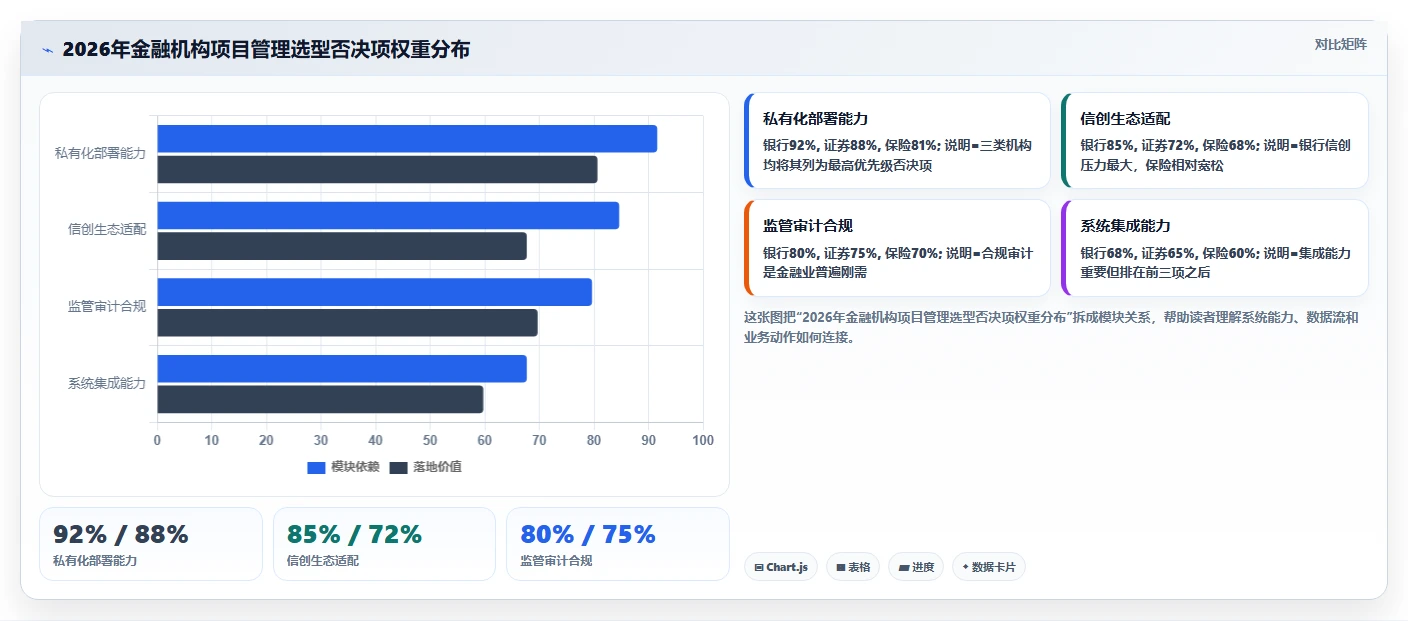Click the 落地价值 legend label text
Screen dimensions: 1408x621
tap(437, 467)
